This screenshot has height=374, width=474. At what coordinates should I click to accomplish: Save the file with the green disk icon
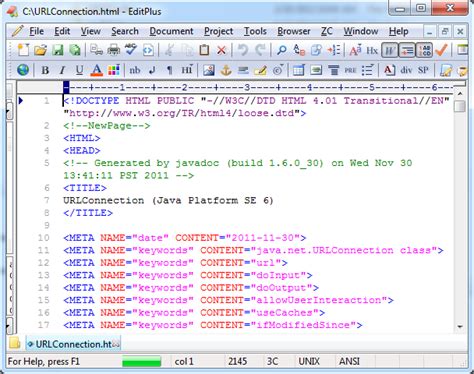pyautogui.click(x=58, y=50)
